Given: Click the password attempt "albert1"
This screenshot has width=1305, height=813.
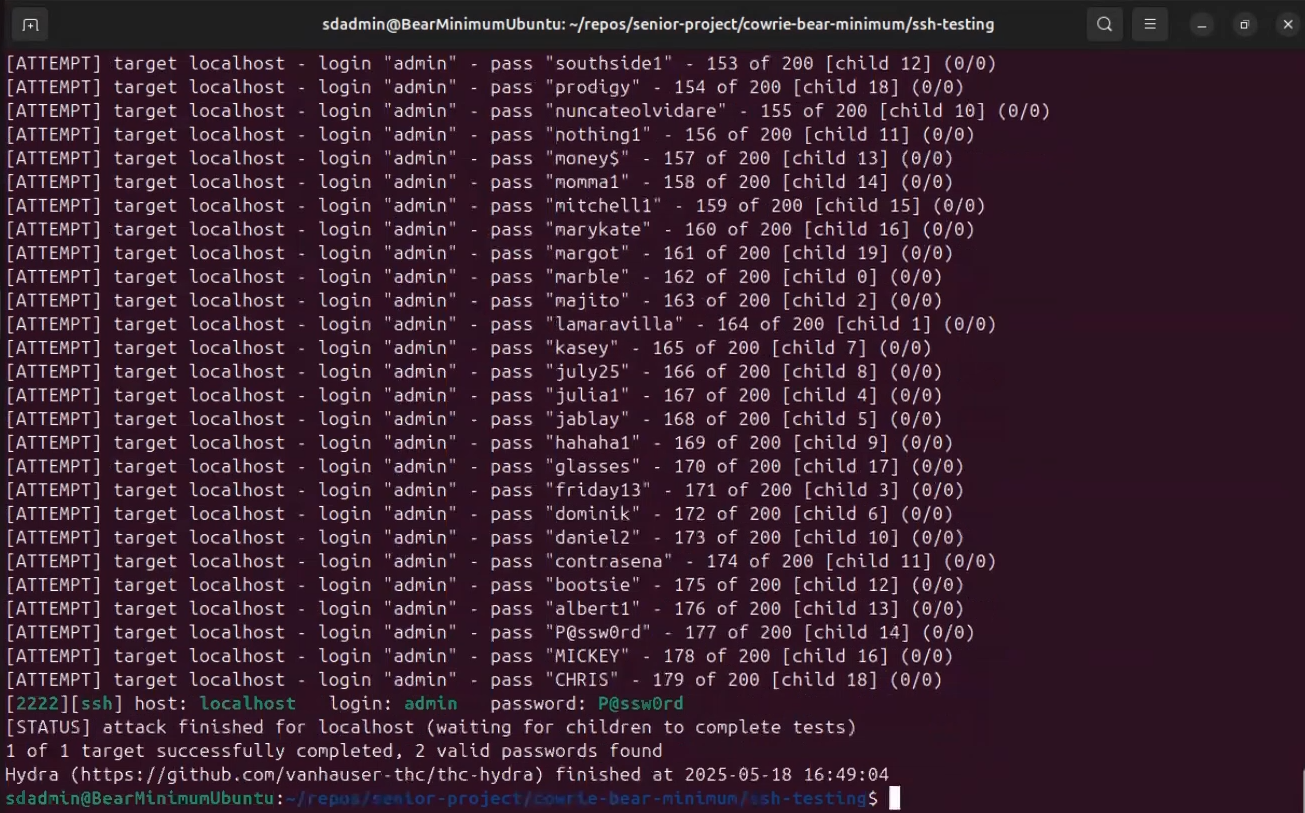Looking at the screenshot, I should click(x=593, y=609).
